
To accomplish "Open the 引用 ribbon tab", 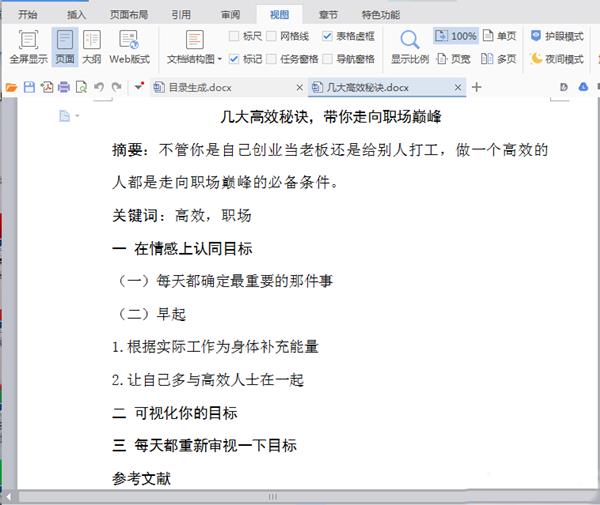I will tap(181, 15).
